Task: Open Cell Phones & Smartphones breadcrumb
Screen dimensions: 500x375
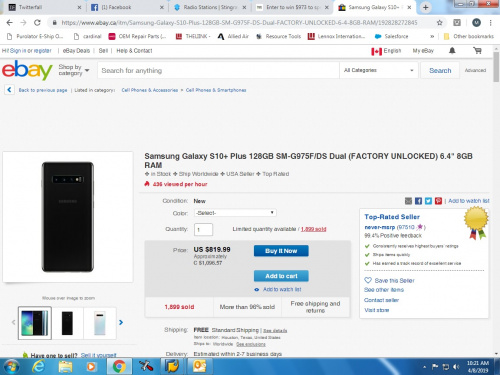Action: 216,90
